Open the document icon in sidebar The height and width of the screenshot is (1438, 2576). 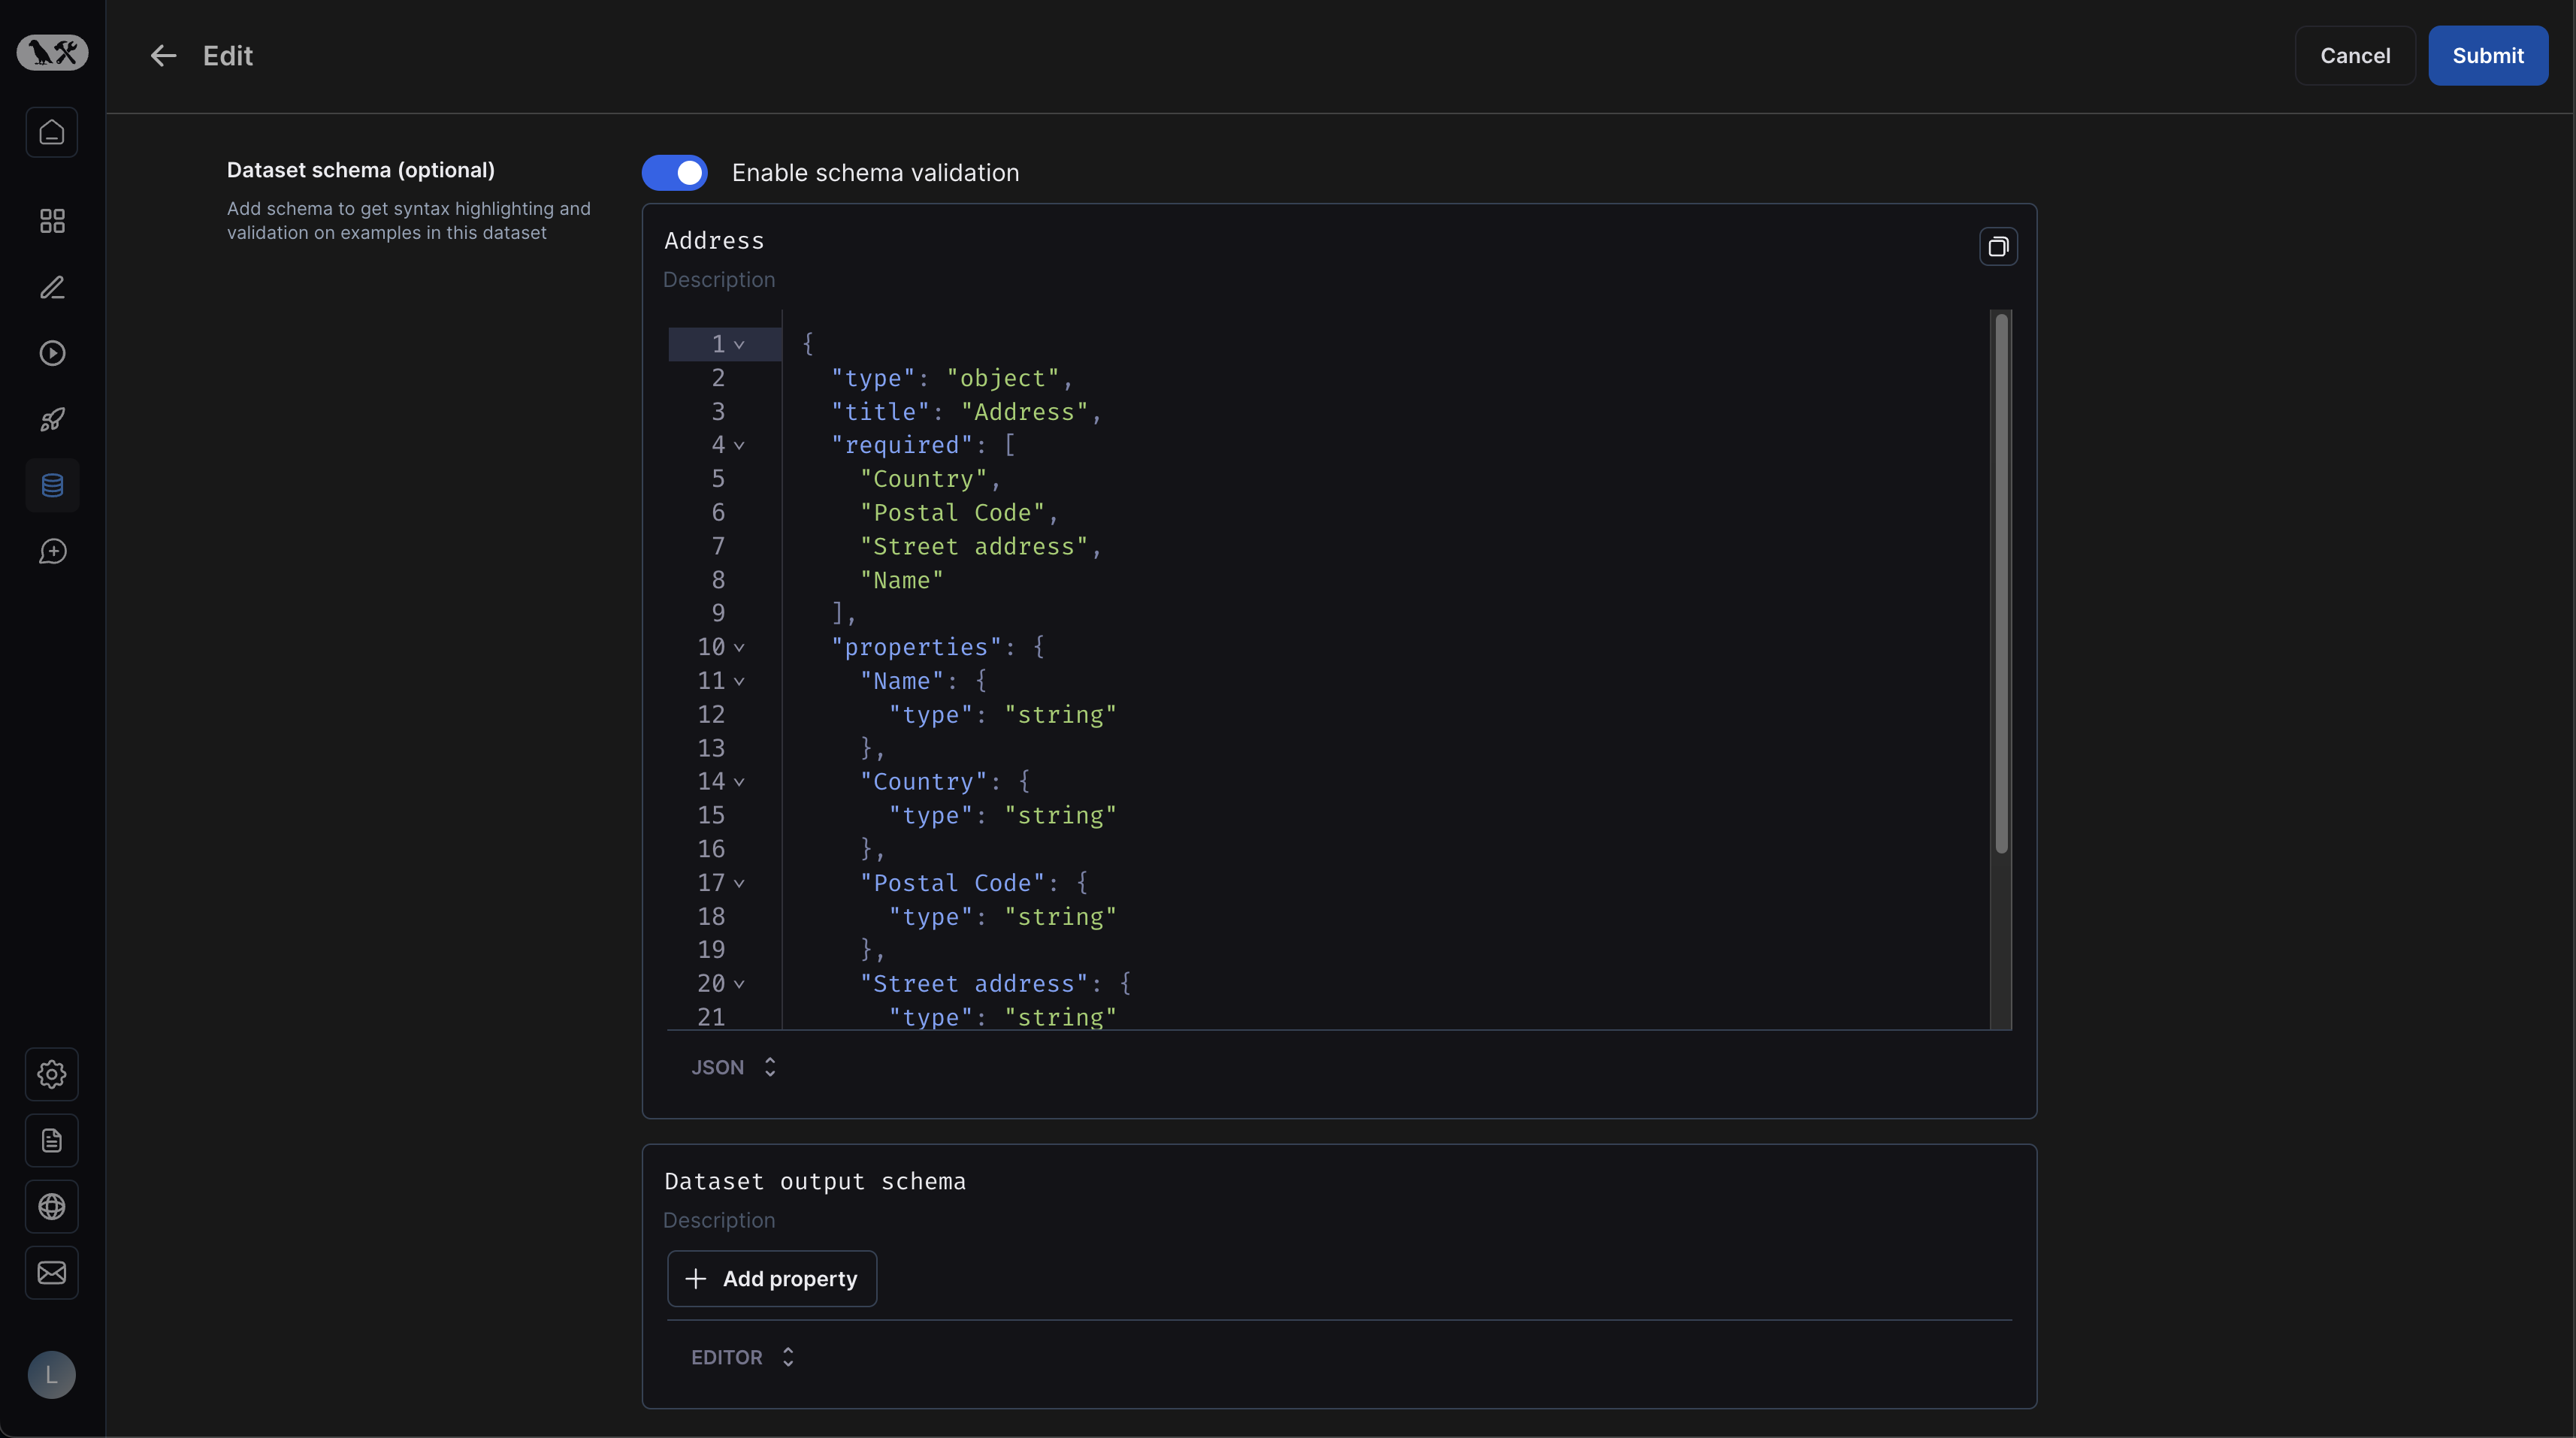pyautogui.click(x=52, y=1140)
